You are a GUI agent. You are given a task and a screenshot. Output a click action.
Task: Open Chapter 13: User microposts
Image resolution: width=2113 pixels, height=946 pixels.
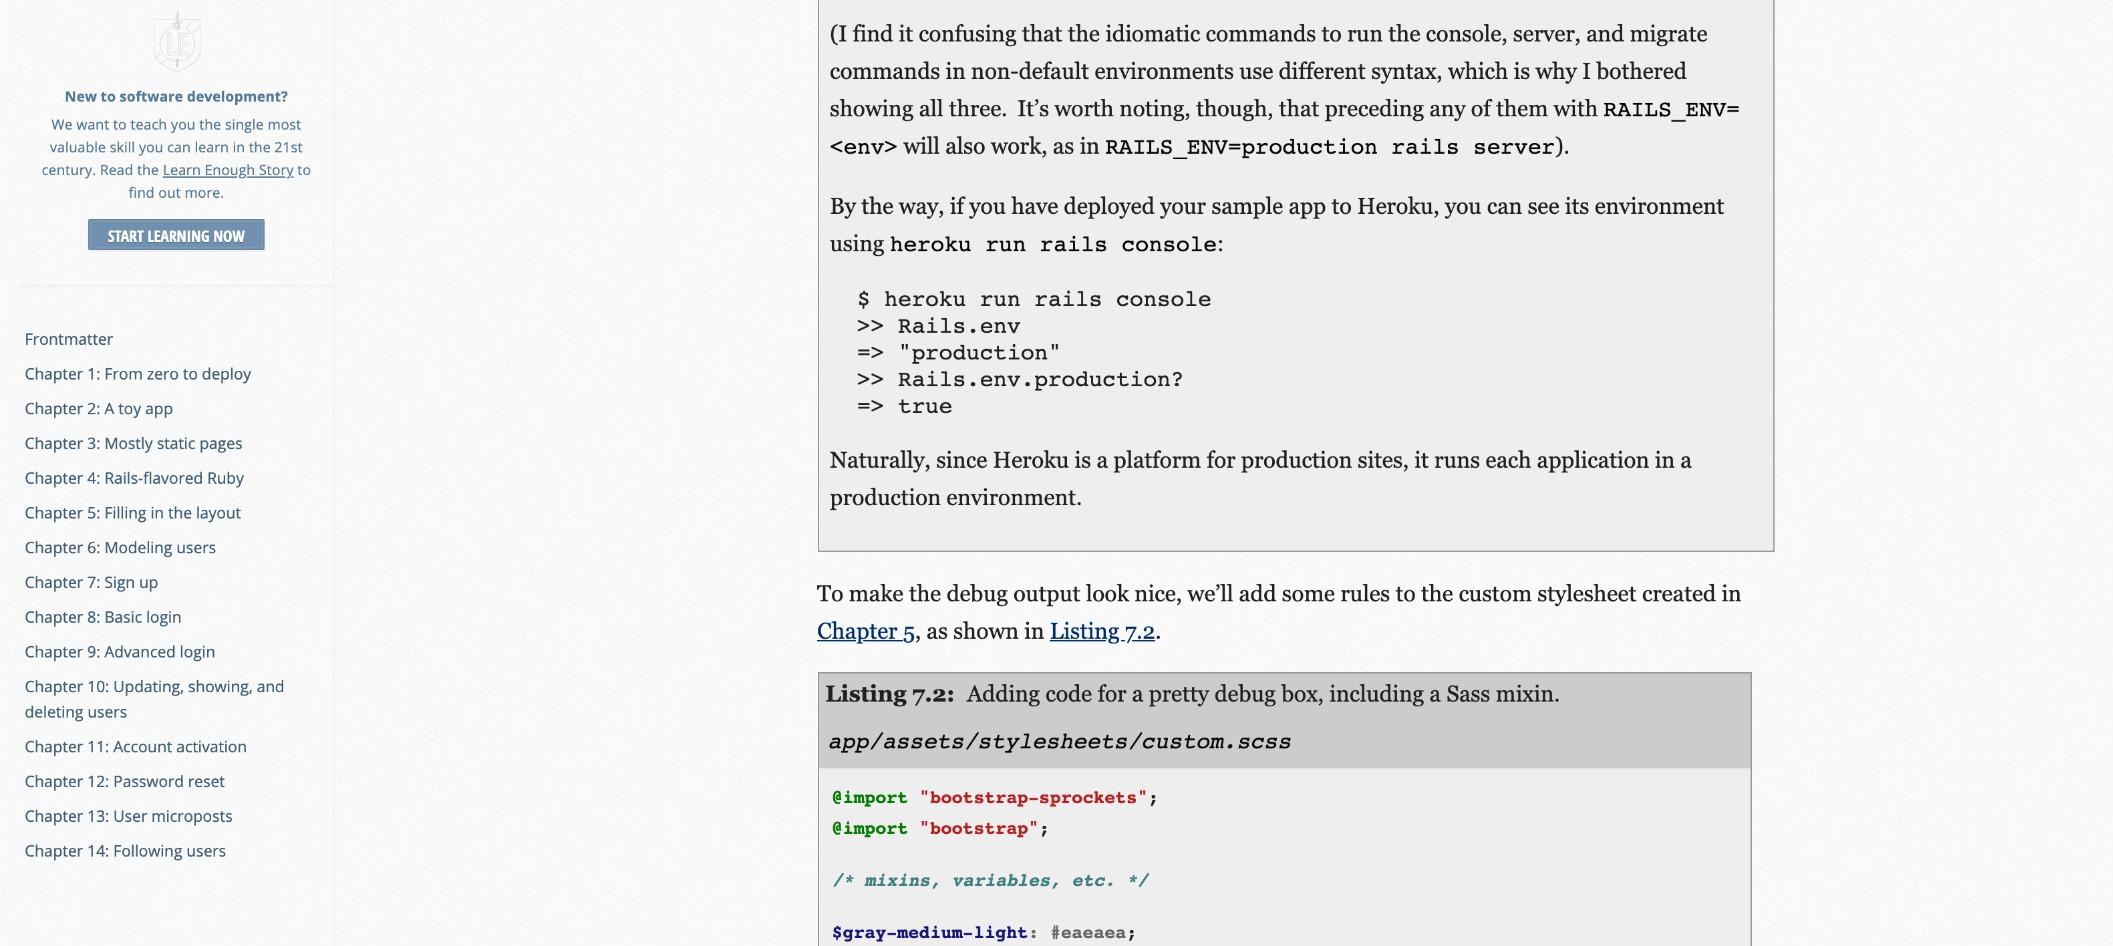coord(128,816)
